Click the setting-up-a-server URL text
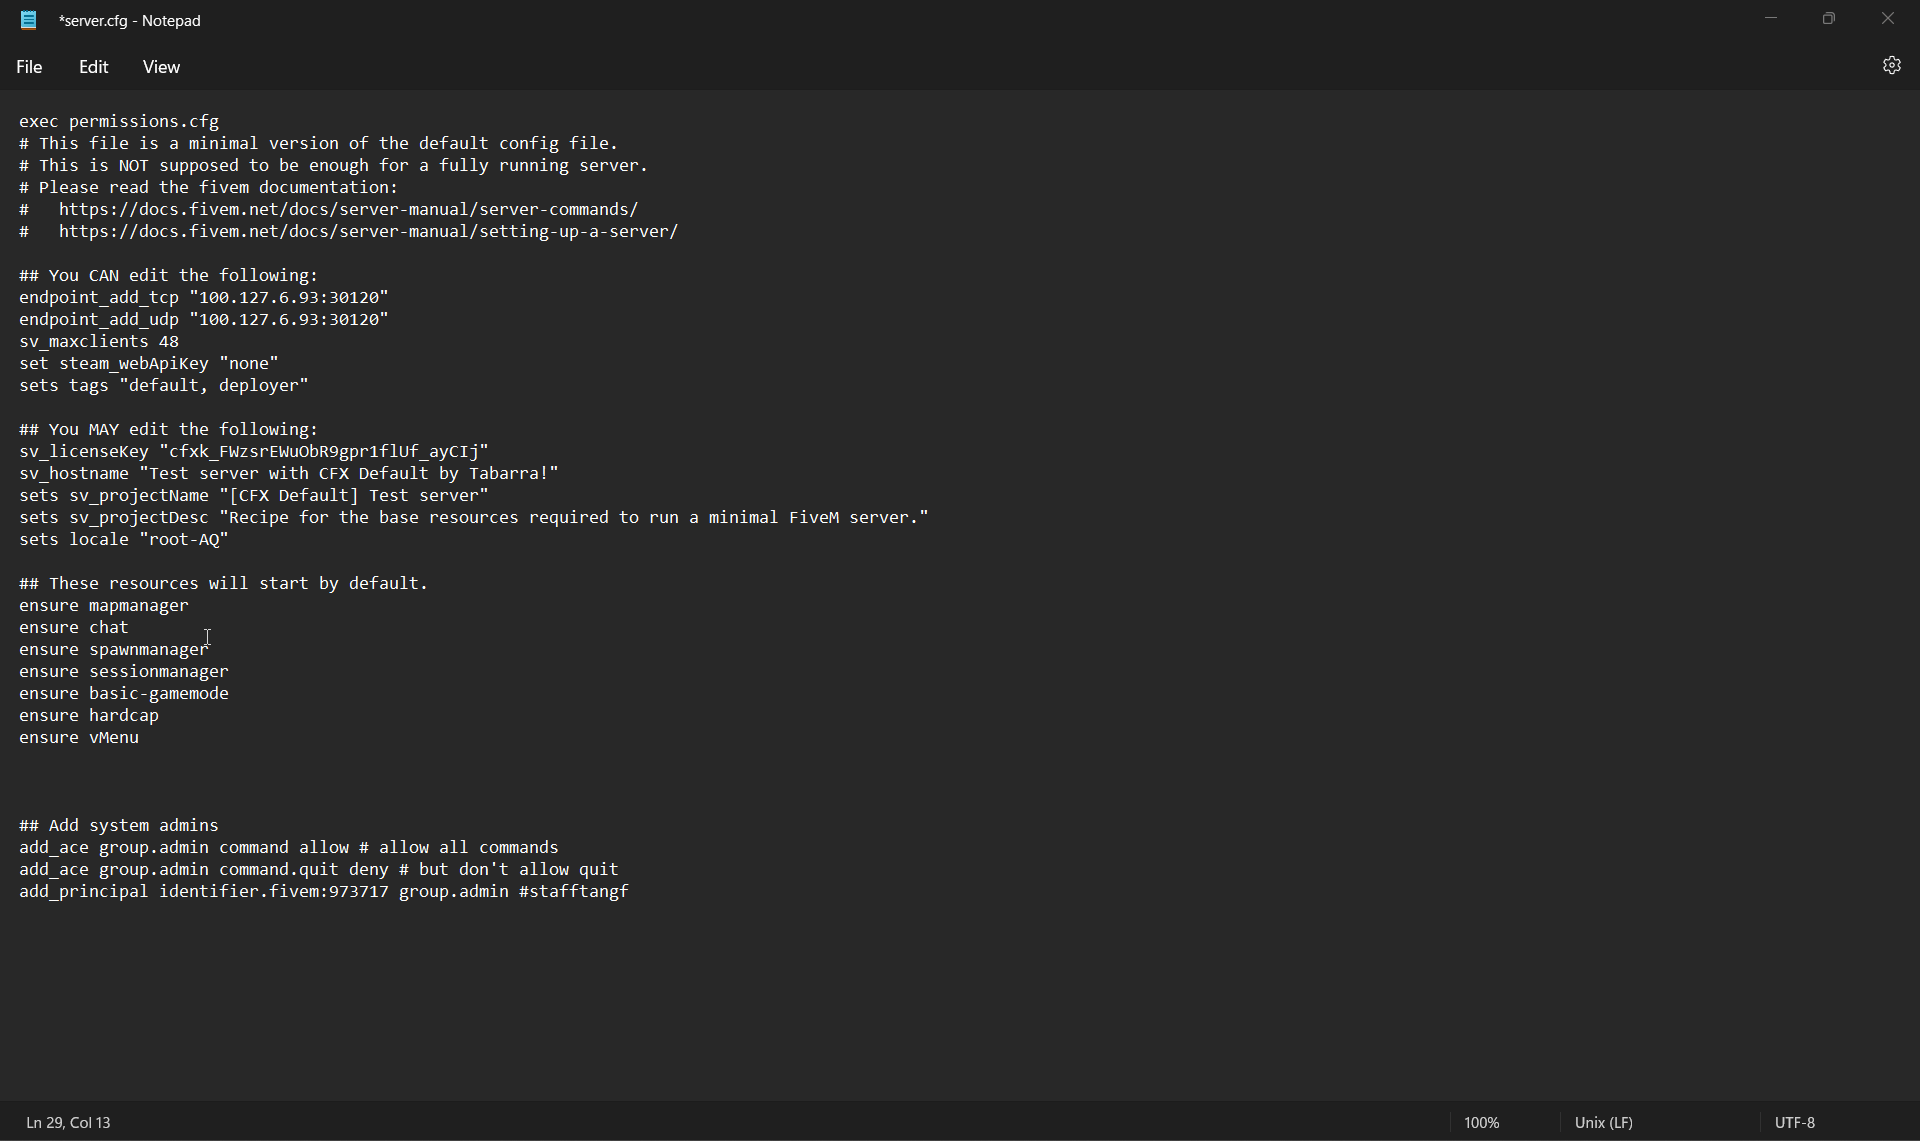1920x1141 pixels. point(367,231)
